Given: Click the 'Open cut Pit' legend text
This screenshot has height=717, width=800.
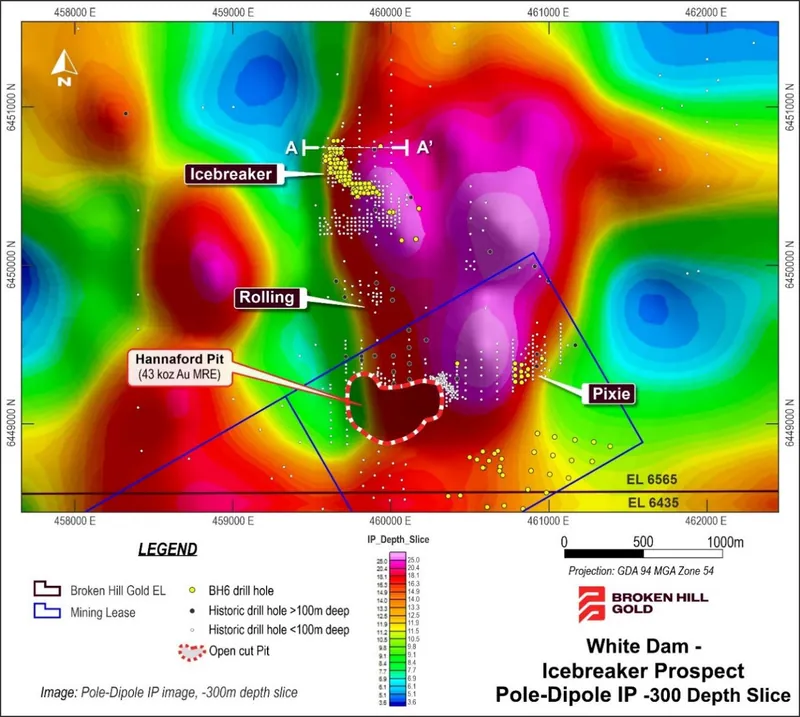Looking at the screenshot, I should (x=239, y=651).
